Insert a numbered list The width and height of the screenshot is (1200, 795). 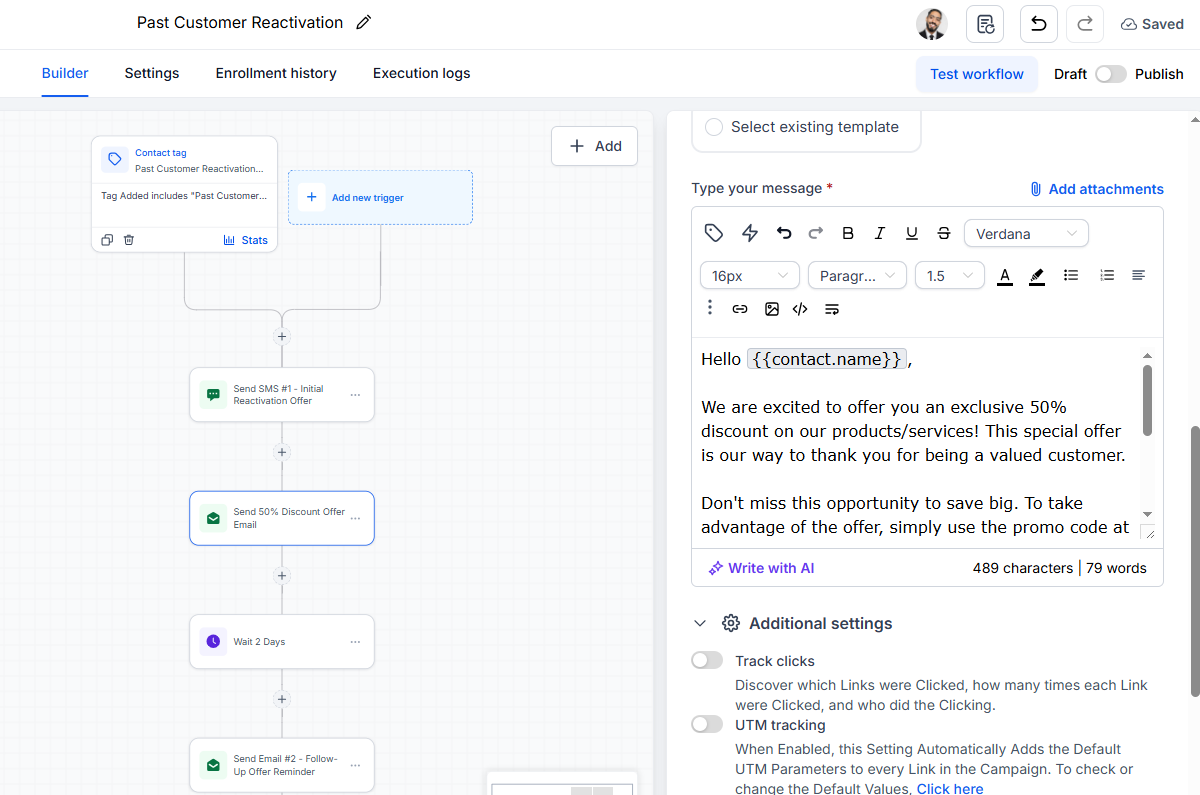point(1107,275)
